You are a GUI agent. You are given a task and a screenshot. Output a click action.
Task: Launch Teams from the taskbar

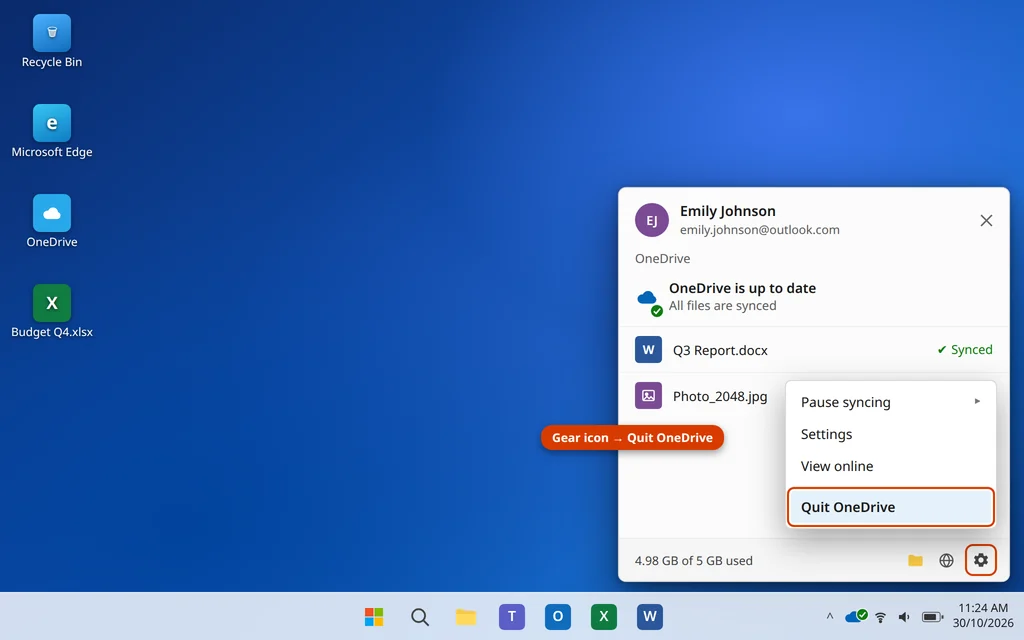coord(511,616)
